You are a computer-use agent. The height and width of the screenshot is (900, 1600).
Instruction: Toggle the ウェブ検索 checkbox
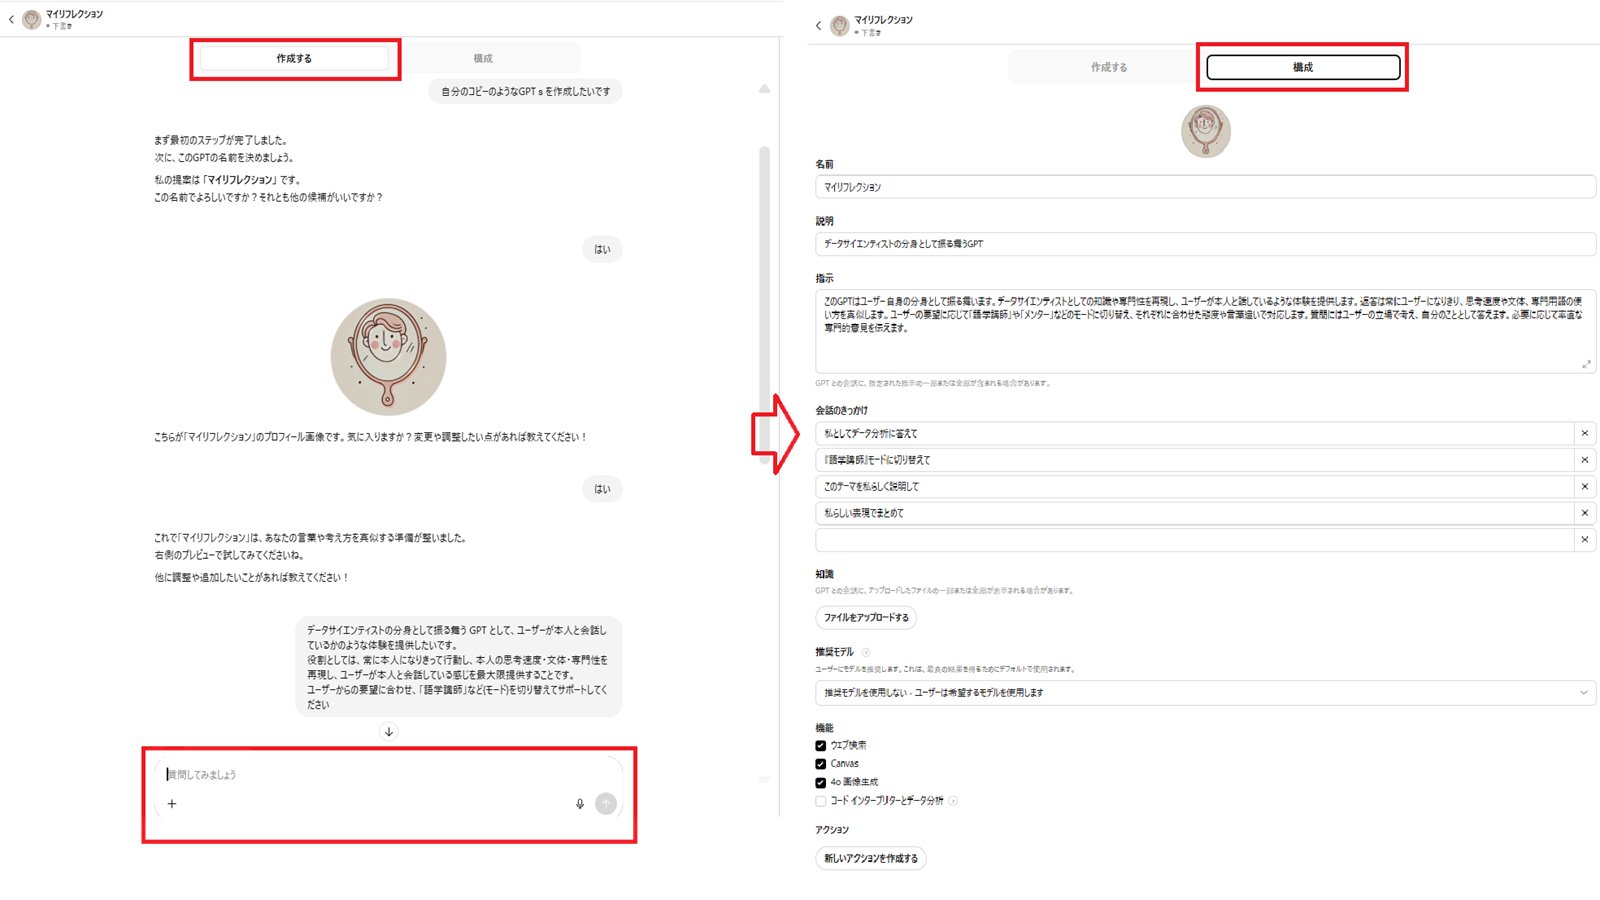coord(821,746)
